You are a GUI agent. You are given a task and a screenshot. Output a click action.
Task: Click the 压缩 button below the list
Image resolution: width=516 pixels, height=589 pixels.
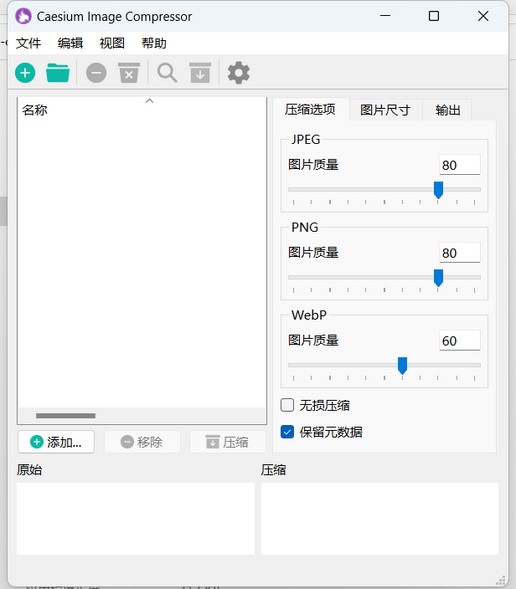click(228, 442)
